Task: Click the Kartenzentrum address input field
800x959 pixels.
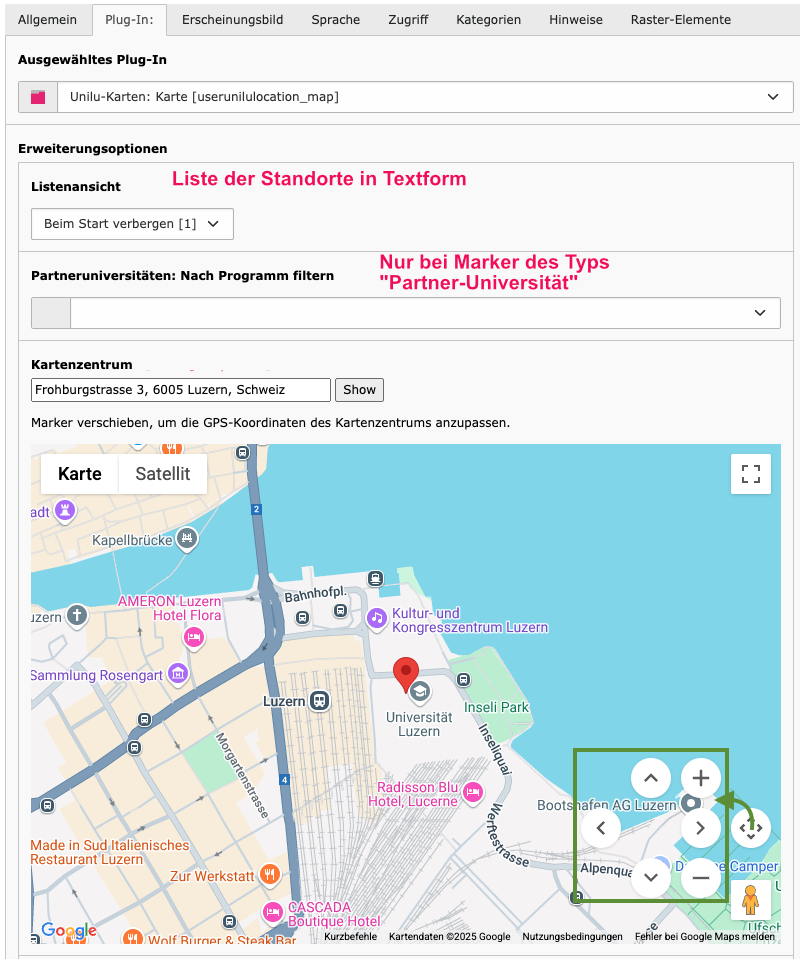Action: [x=180, y=390]
